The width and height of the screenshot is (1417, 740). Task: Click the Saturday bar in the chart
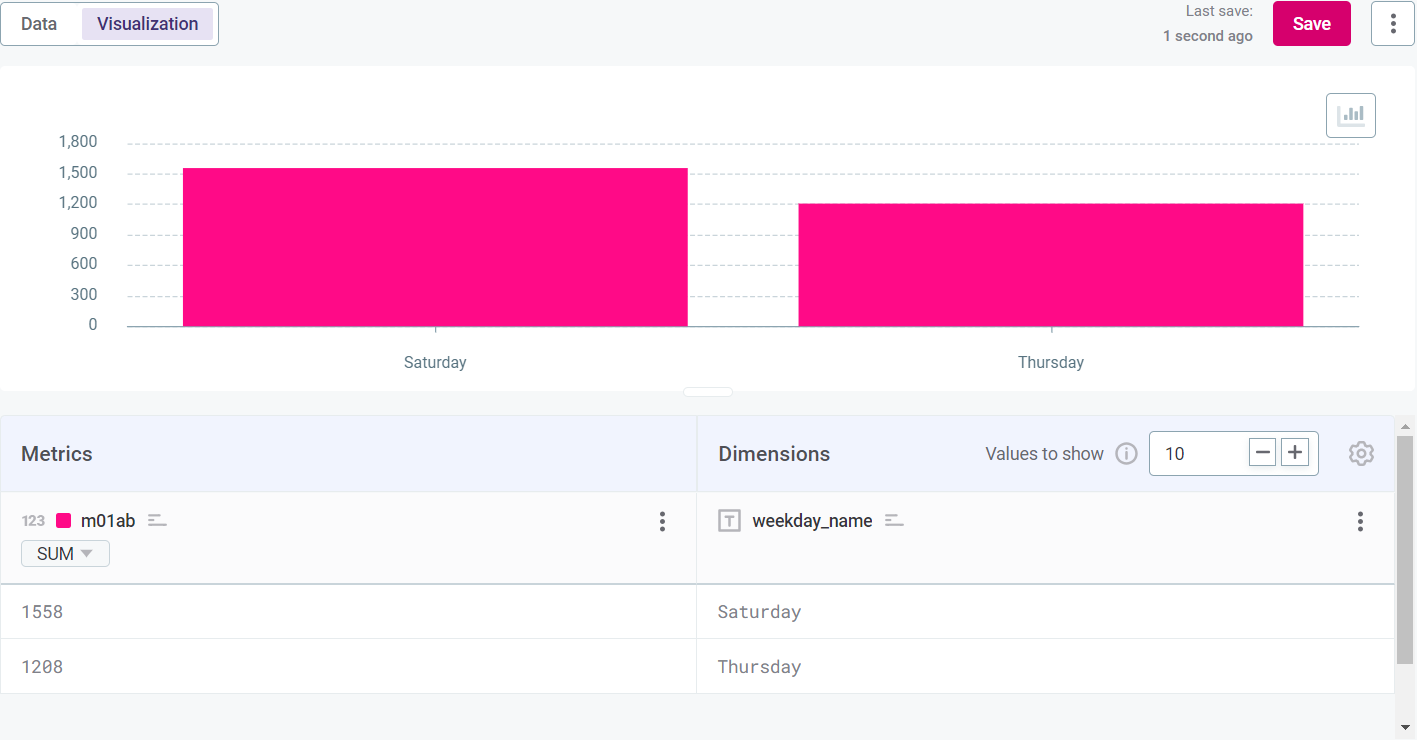[x=435, y=247]
